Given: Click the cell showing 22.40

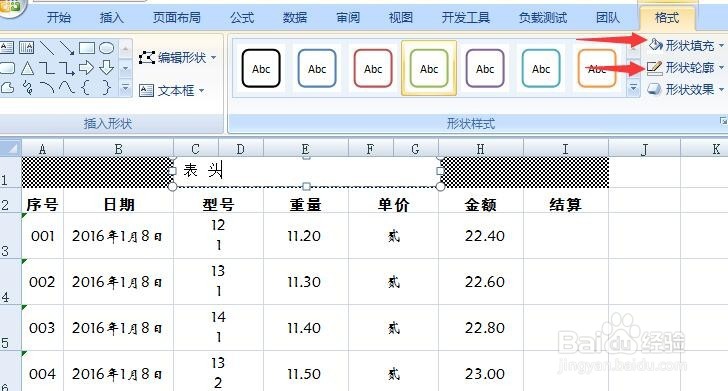Looking at the screenshot, I should pyautogui.click(x=481, y=236).
